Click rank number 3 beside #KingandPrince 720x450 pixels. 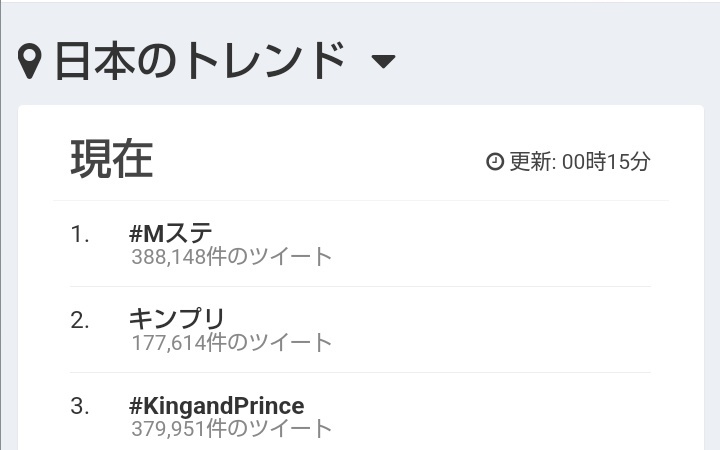click(80, 406)
